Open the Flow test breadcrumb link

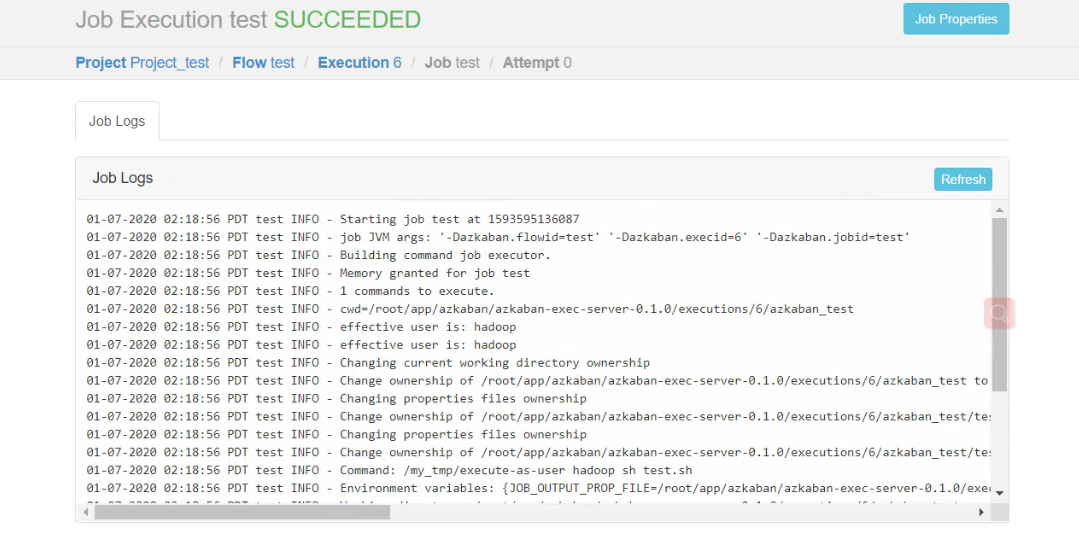[x=264, y=63]
